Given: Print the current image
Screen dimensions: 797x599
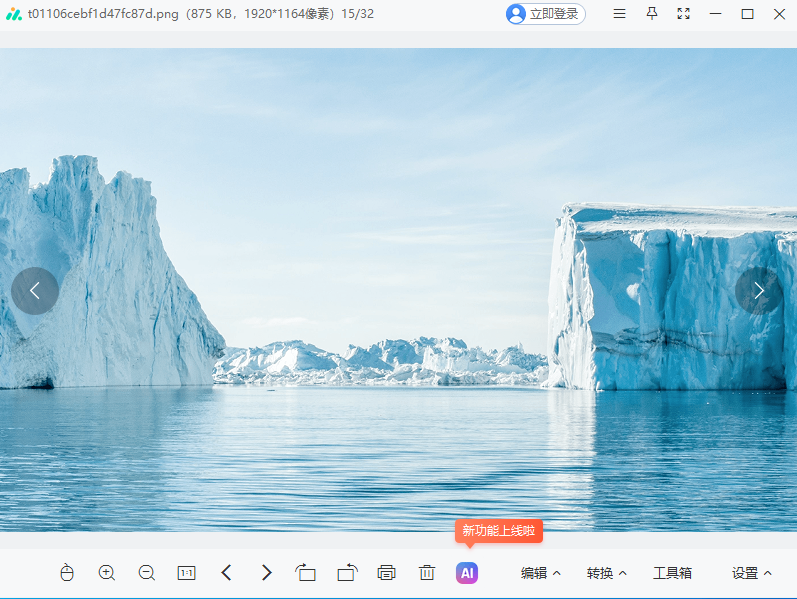Looking at the screenshot, I should point(387,573).
